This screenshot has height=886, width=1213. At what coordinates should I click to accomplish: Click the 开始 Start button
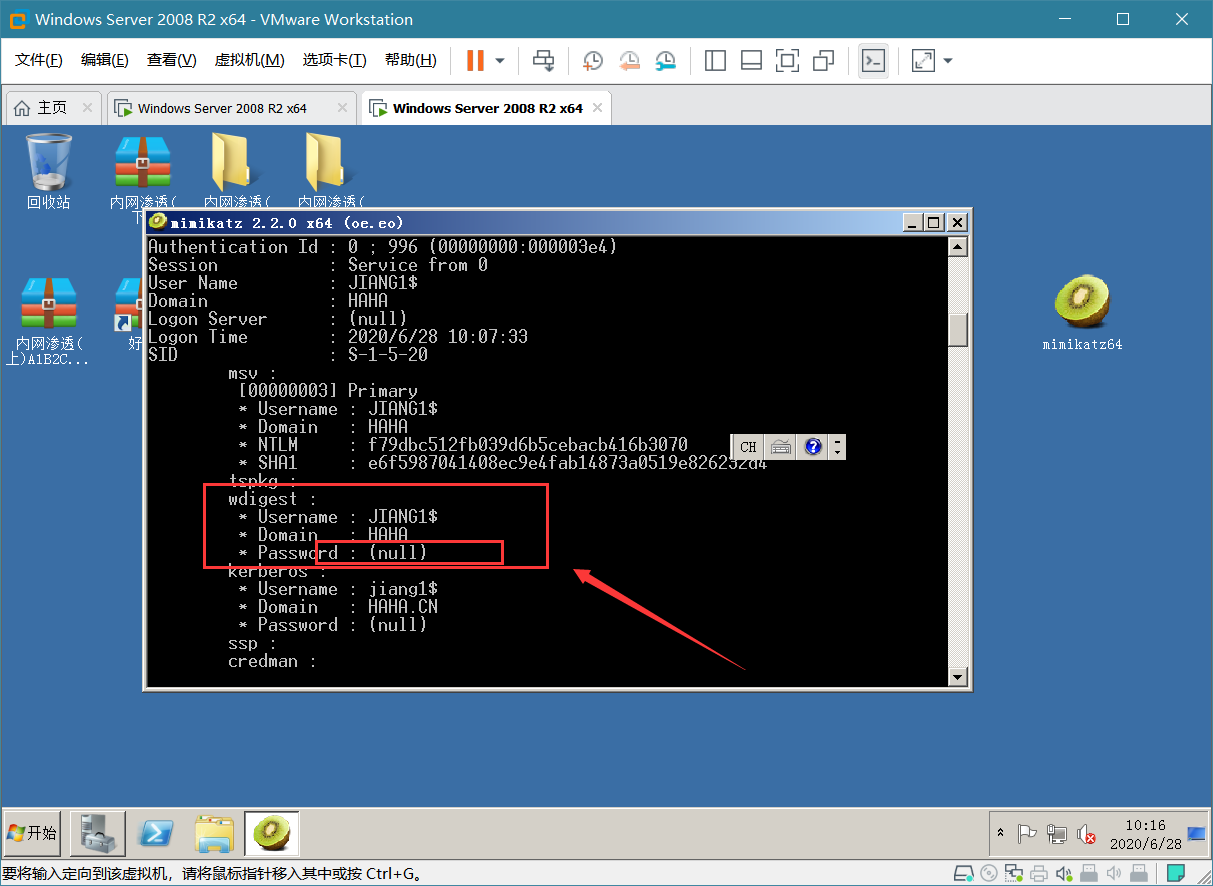tap(32, 832)
